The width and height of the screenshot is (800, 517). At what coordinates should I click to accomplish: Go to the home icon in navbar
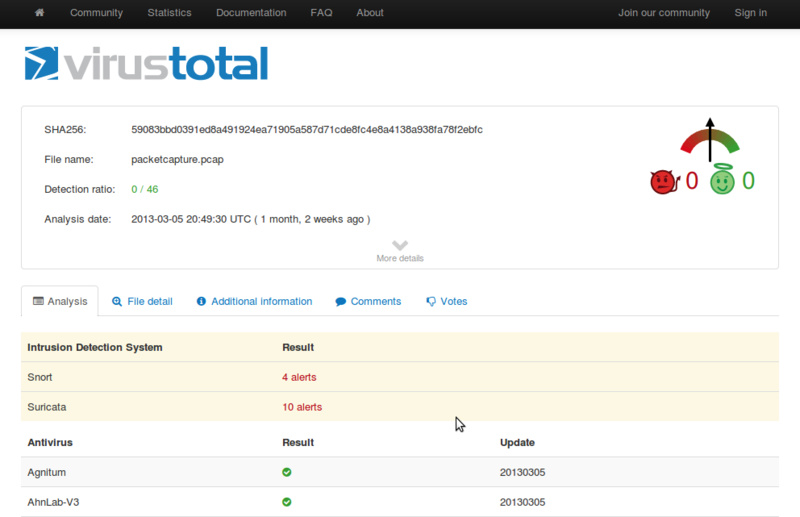pyautogui.click(x=39, y=13)
